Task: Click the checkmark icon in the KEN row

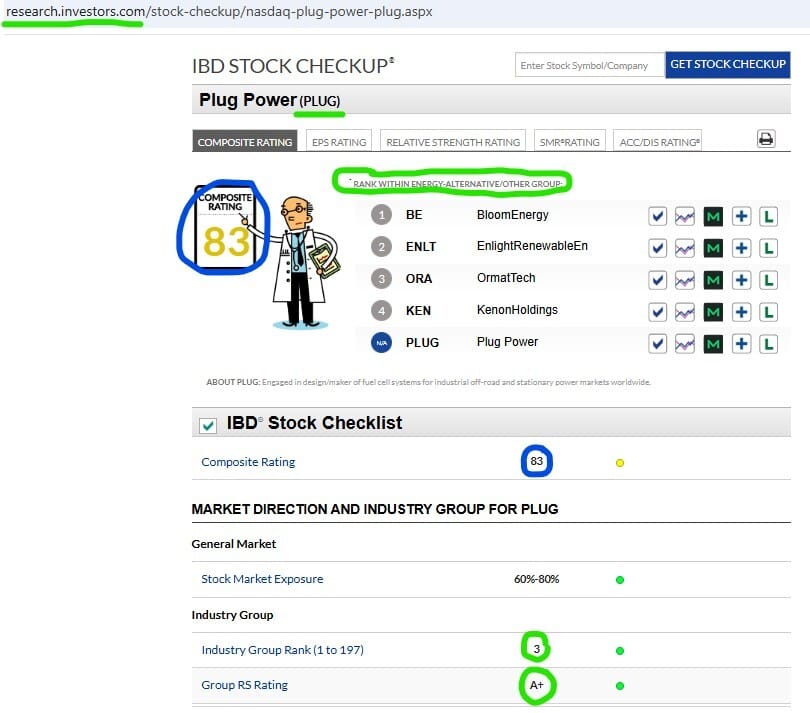Action: point(657,312)
